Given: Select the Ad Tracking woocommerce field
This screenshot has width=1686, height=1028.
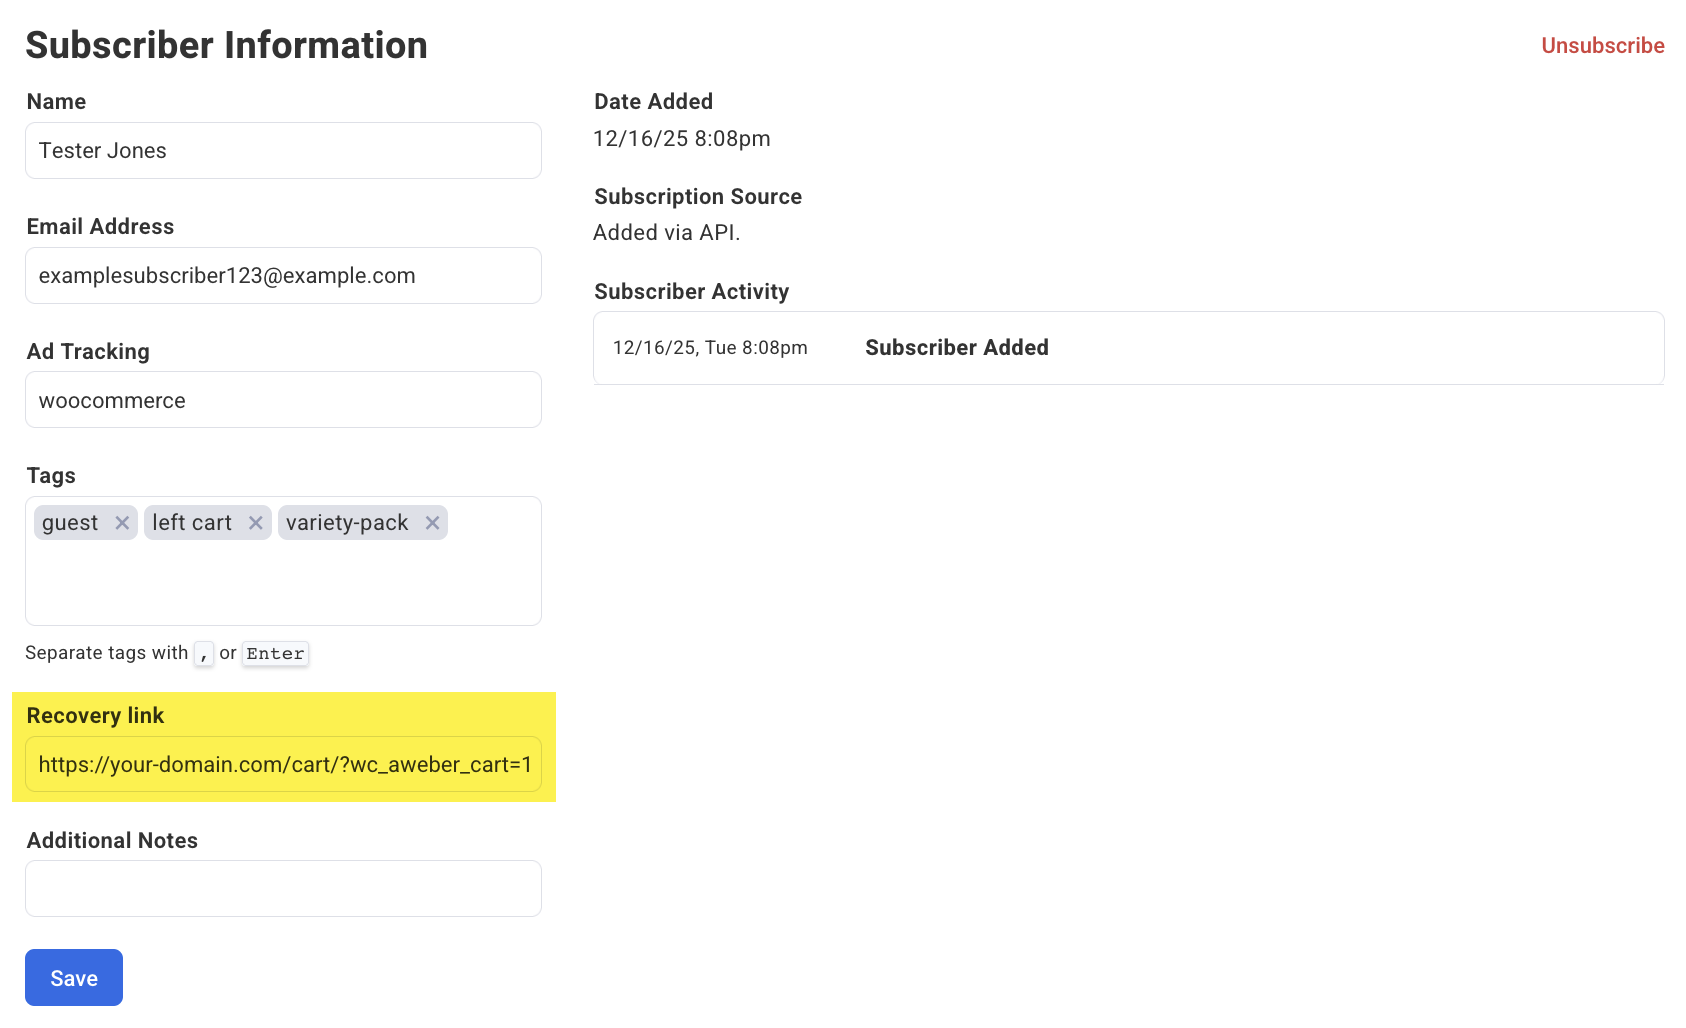Looking at the screenshot, I should [x=283, y=400].
